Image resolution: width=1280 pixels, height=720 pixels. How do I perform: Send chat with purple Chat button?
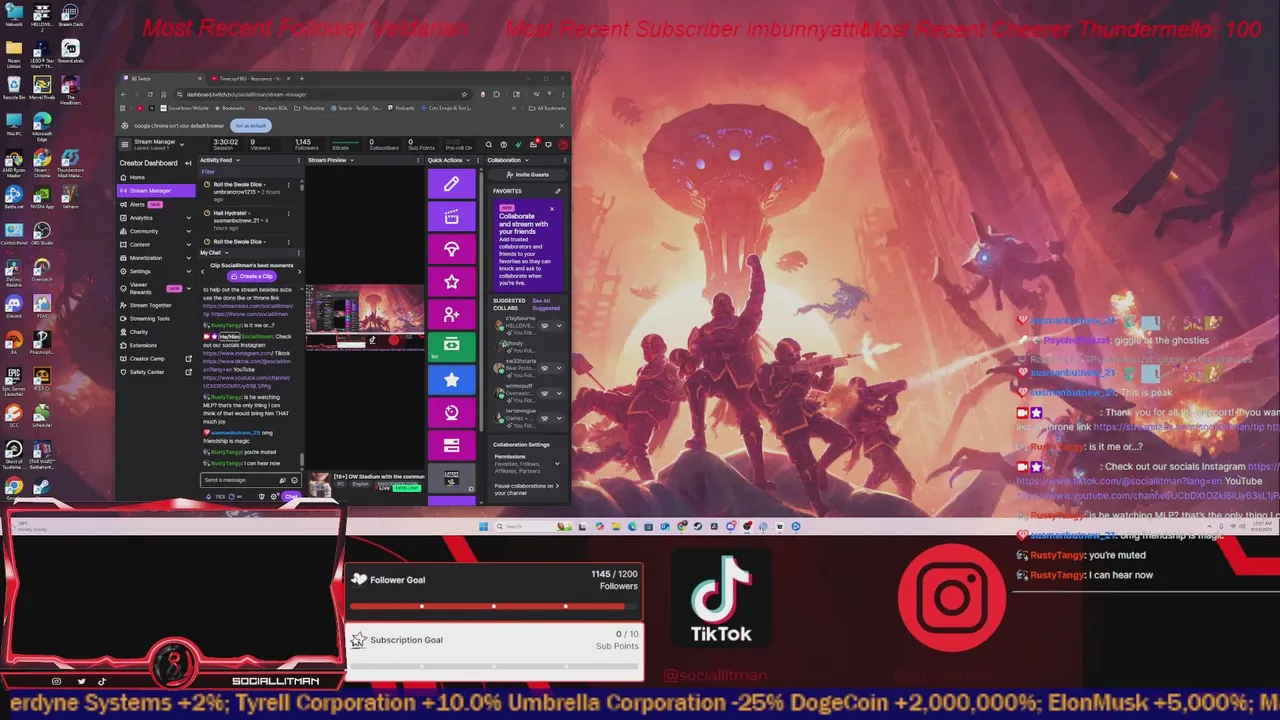coord(291,496)
